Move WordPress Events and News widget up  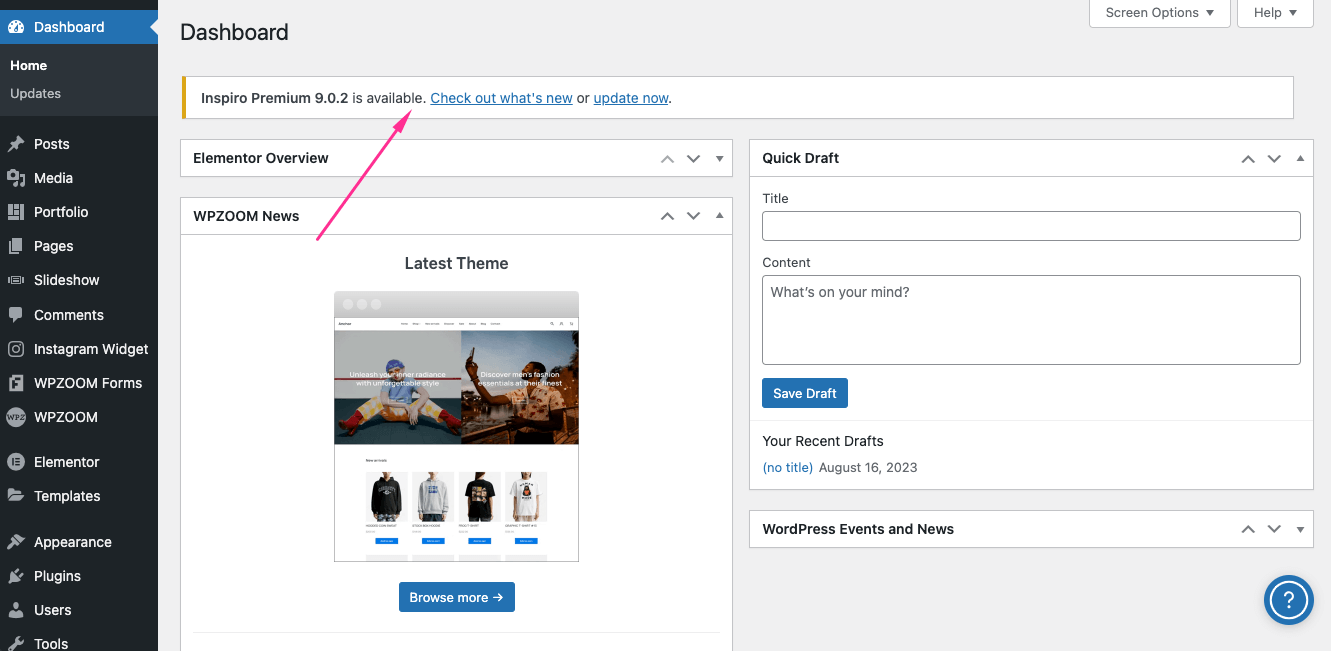click(x=1248, y=529)
